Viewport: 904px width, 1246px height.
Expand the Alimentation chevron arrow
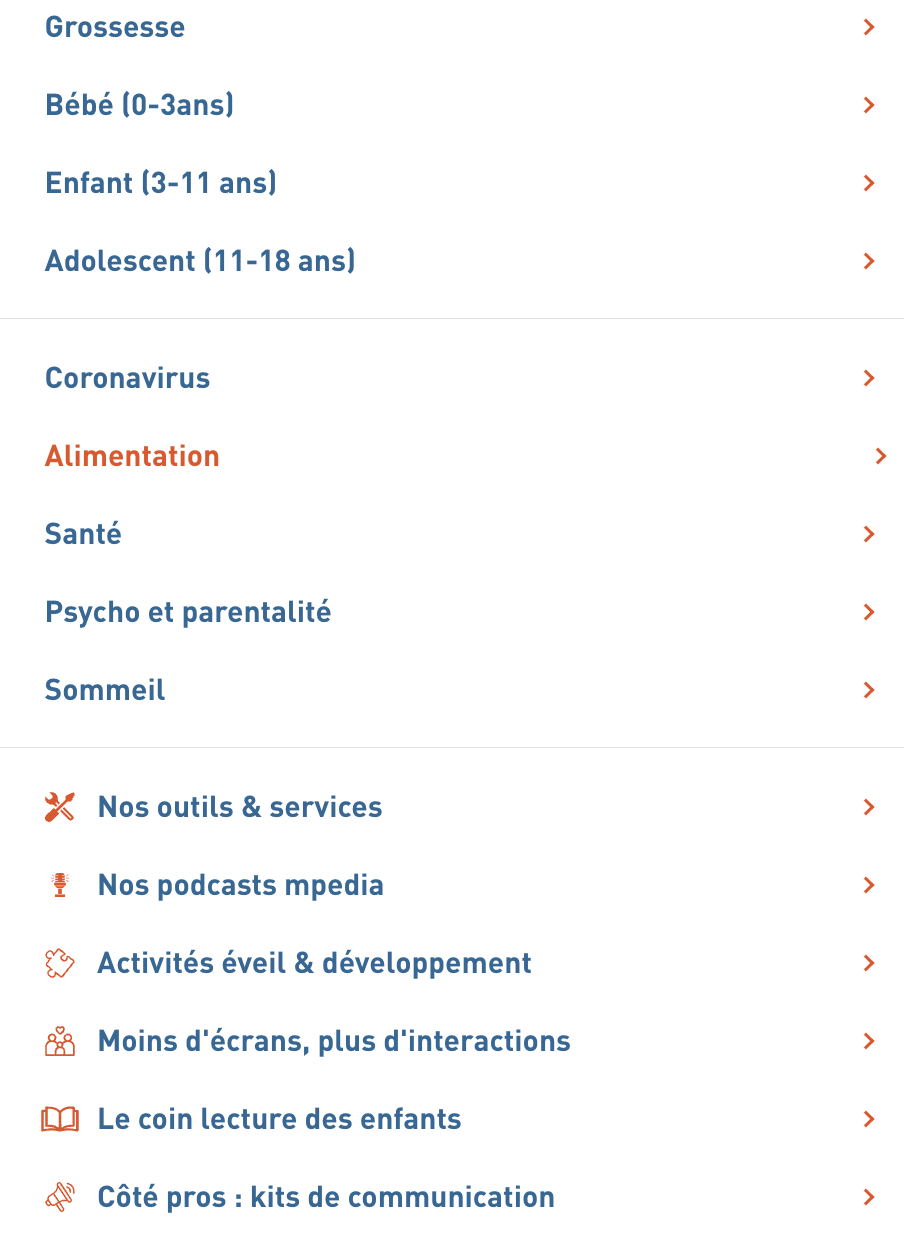click(x=880, y=456)
